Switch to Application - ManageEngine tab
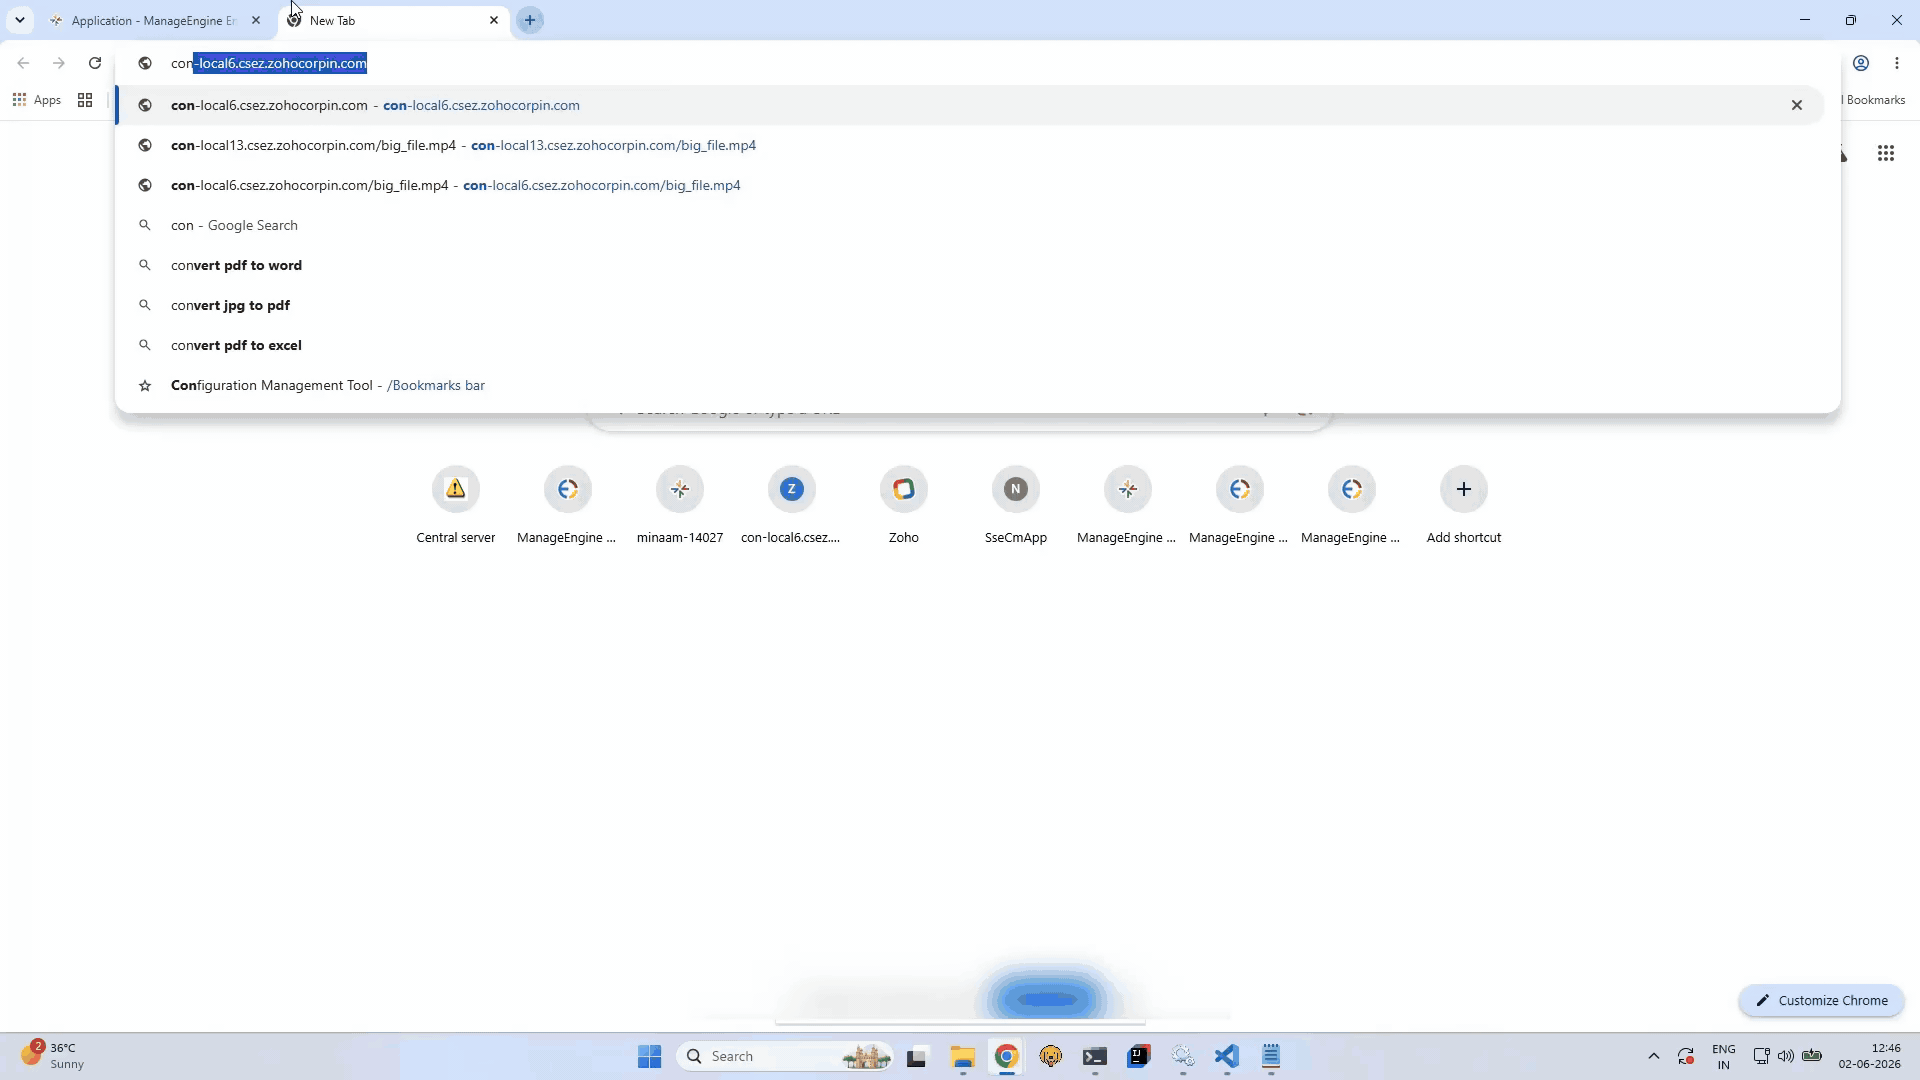 [x=155, y=20]
